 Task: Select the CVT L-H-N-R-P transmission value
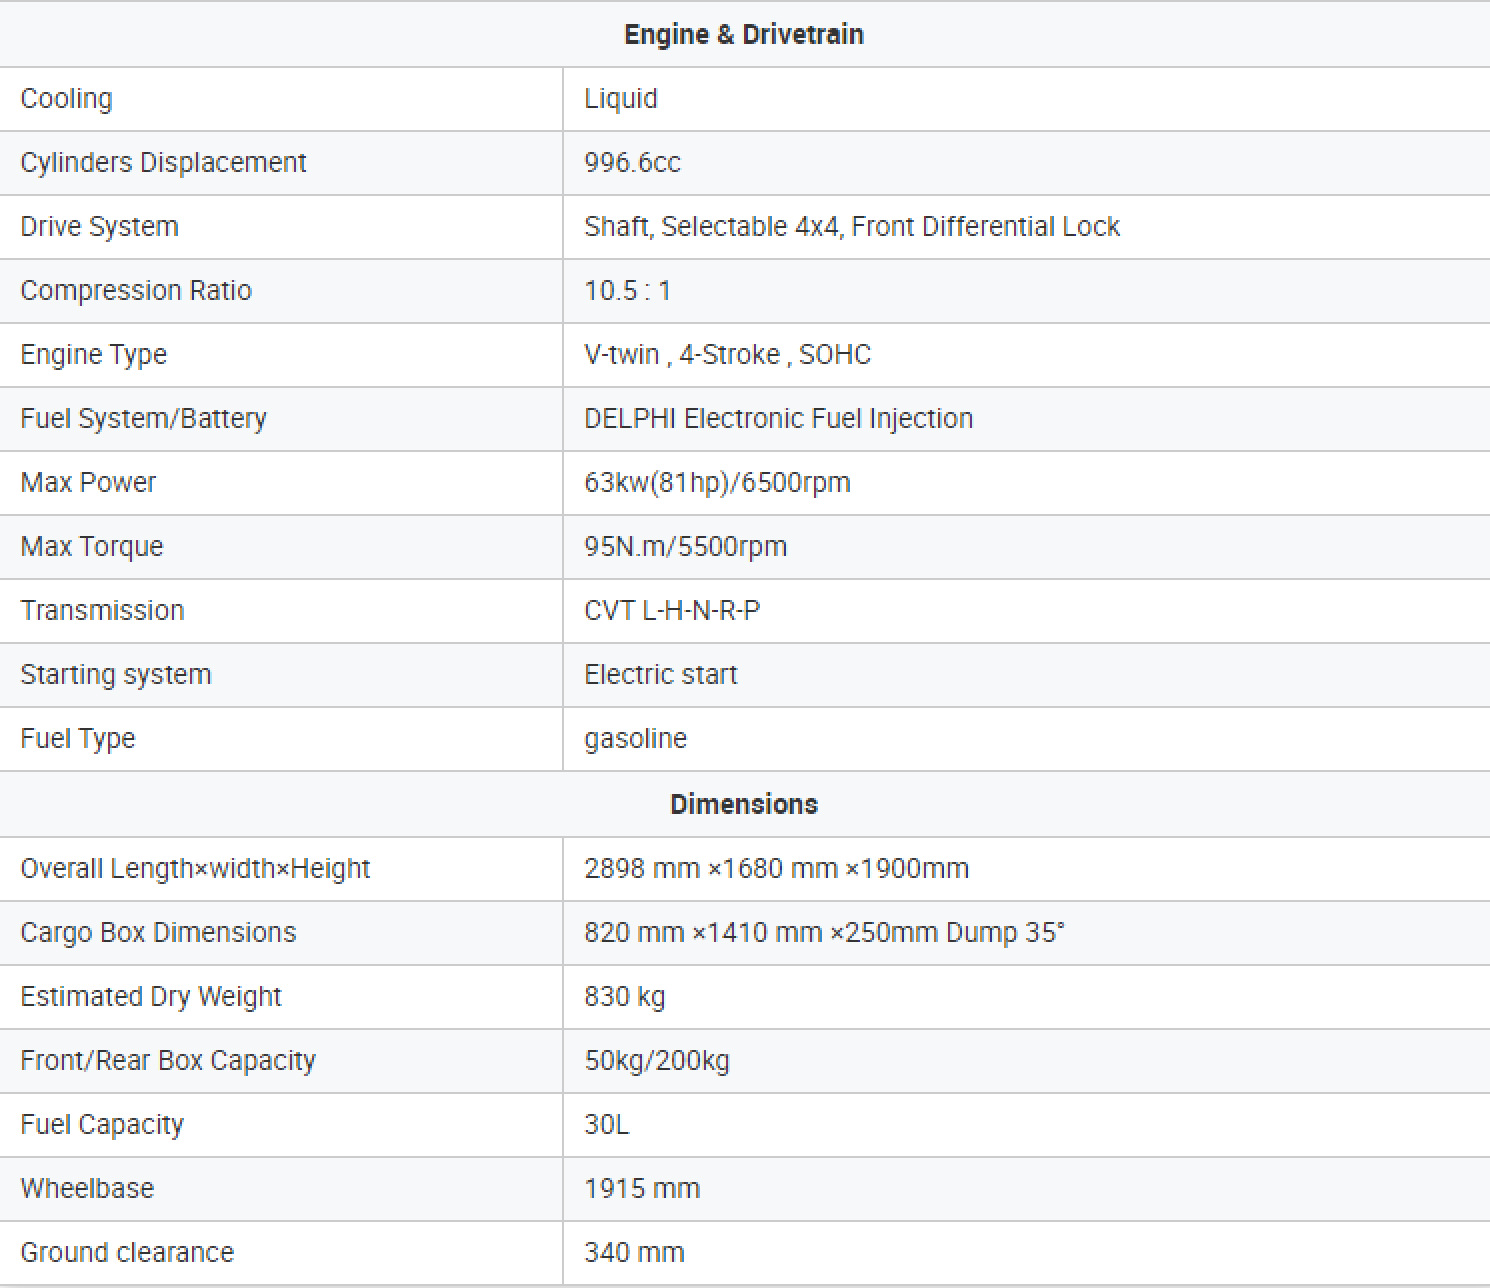point(672,611)
